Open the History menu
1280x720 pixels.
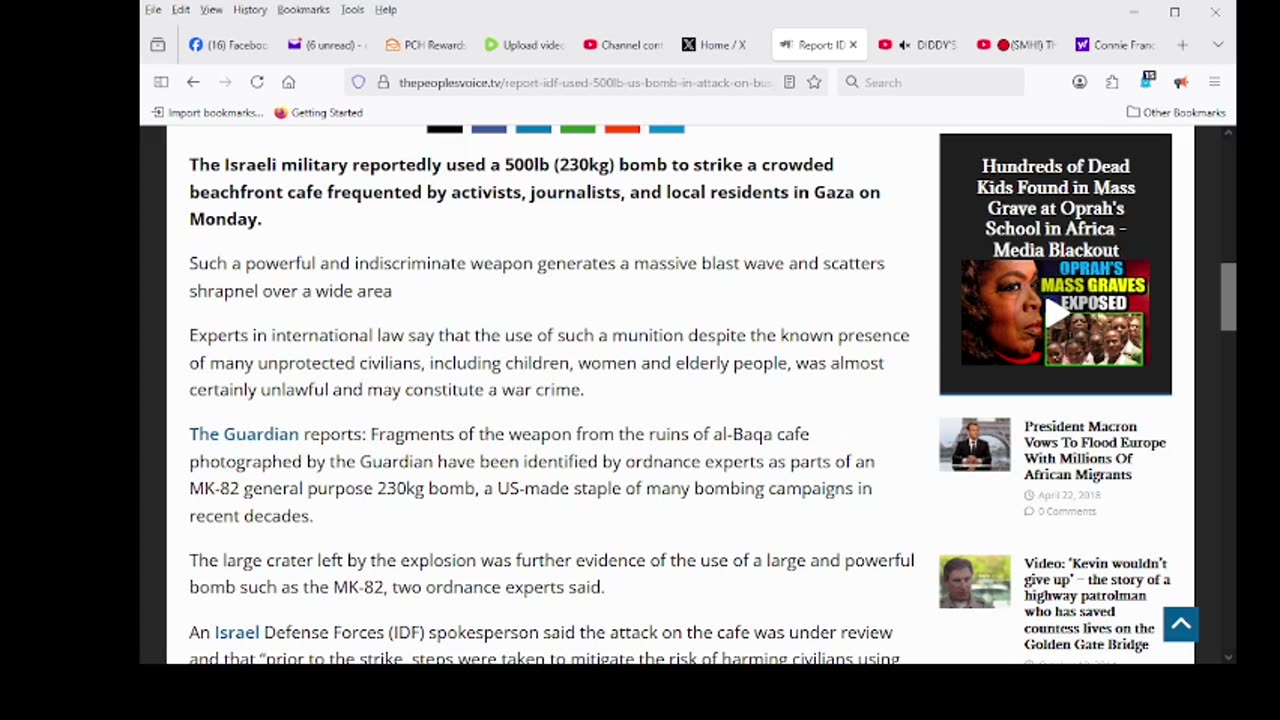(250, 10)
